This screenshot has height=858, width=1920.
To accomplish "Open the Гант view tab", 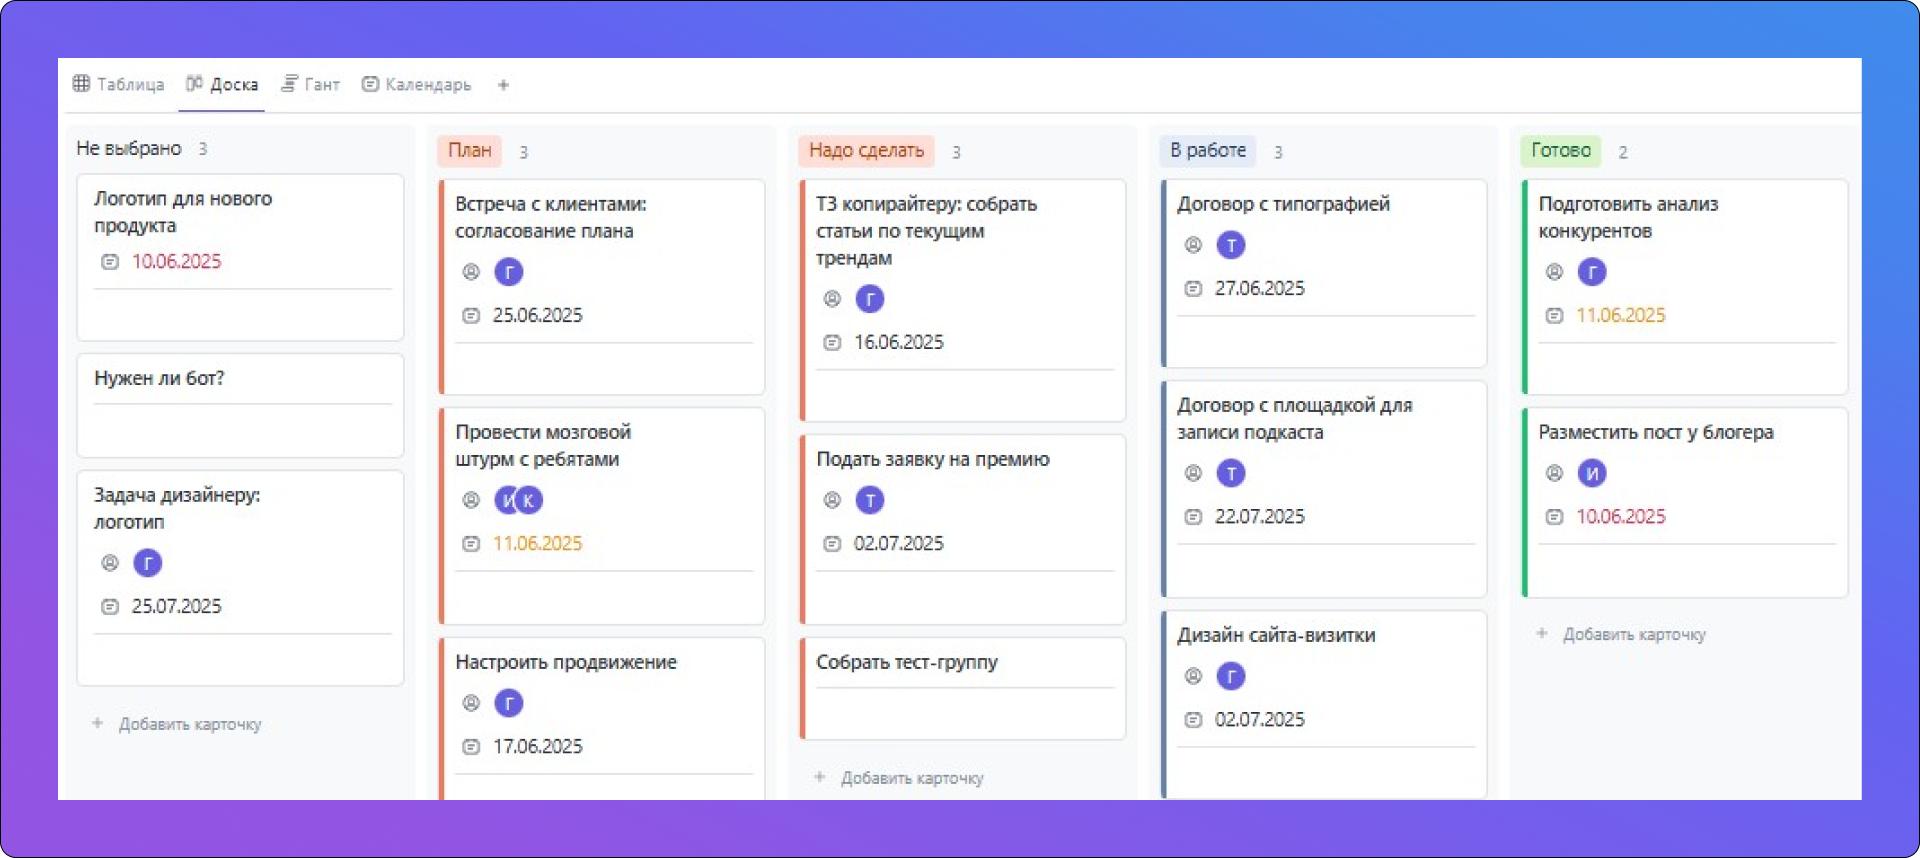I will (311, 85).
